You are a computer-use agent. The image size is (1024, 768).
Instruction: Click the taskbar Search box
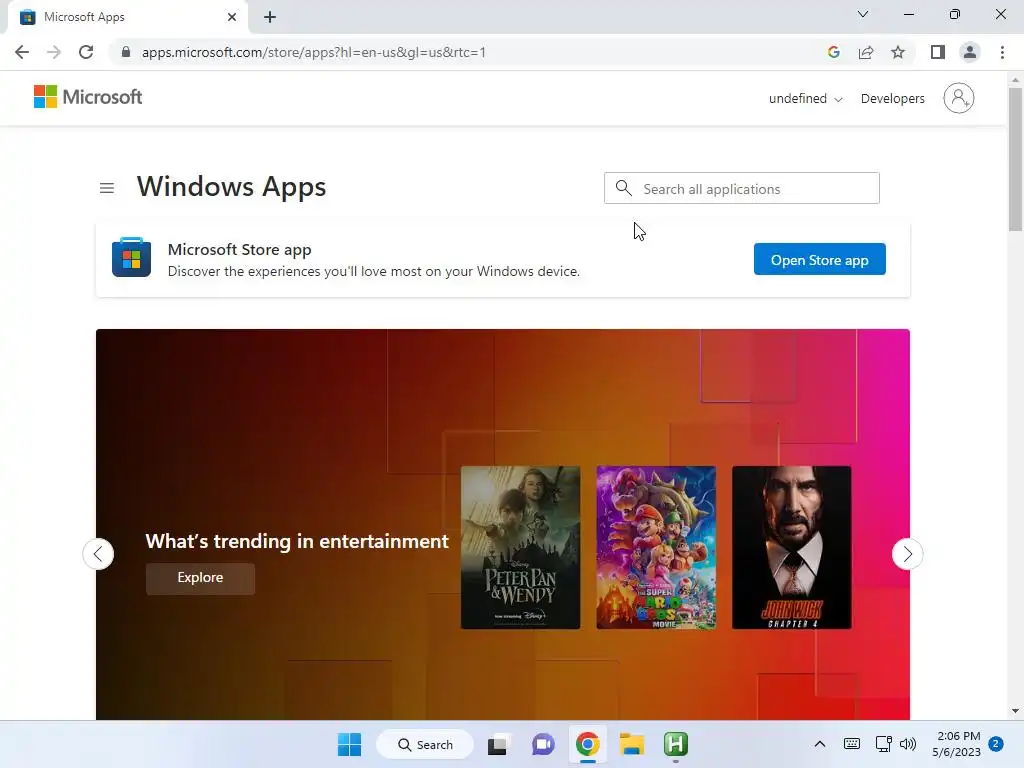pos(425,744)
